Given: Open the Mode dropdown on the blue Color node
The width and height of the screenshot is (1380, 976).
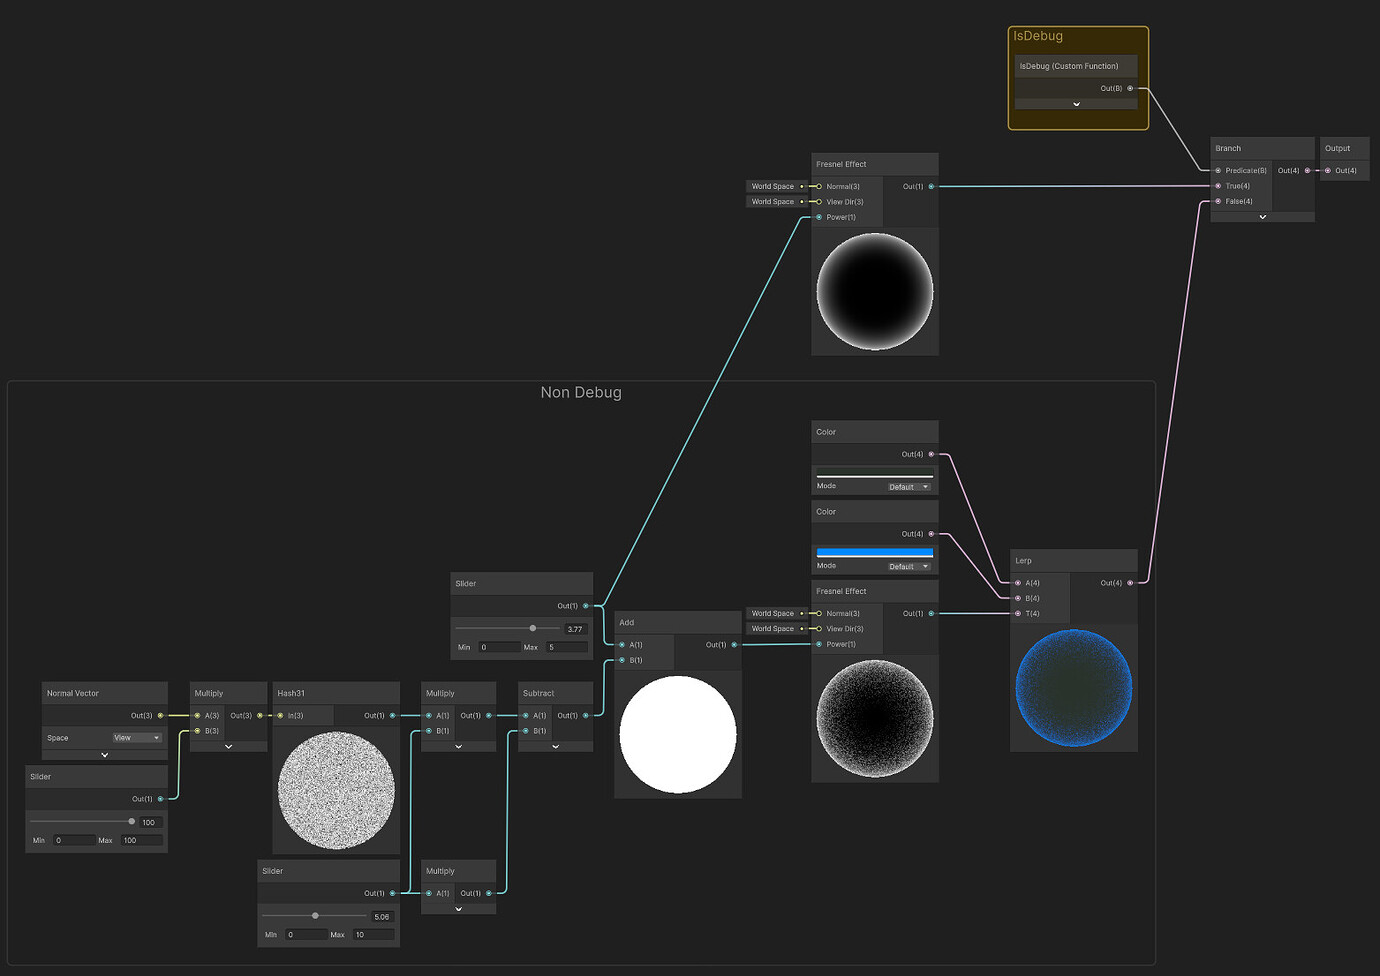Looking at the screenshot, I should point(908,566).
